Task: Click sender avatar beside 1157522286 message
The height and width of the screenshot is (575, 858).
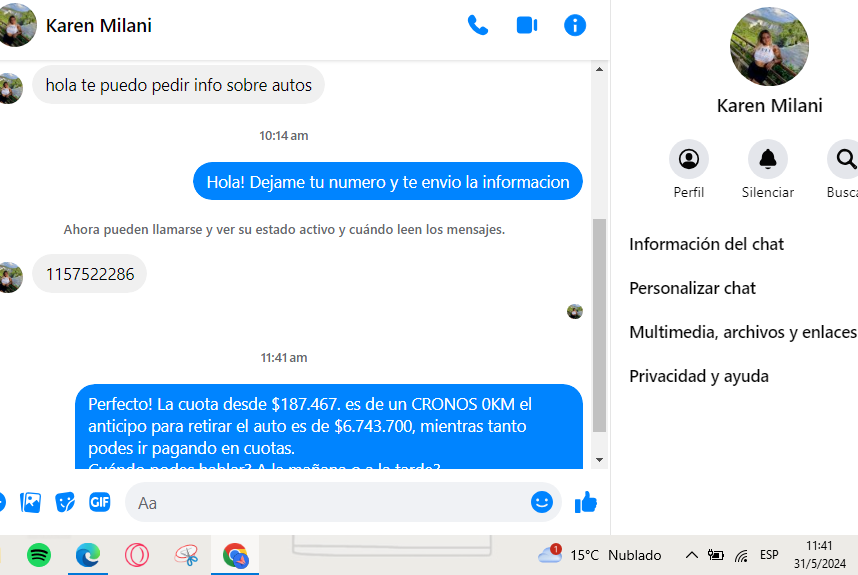Action: click(11, 278)
